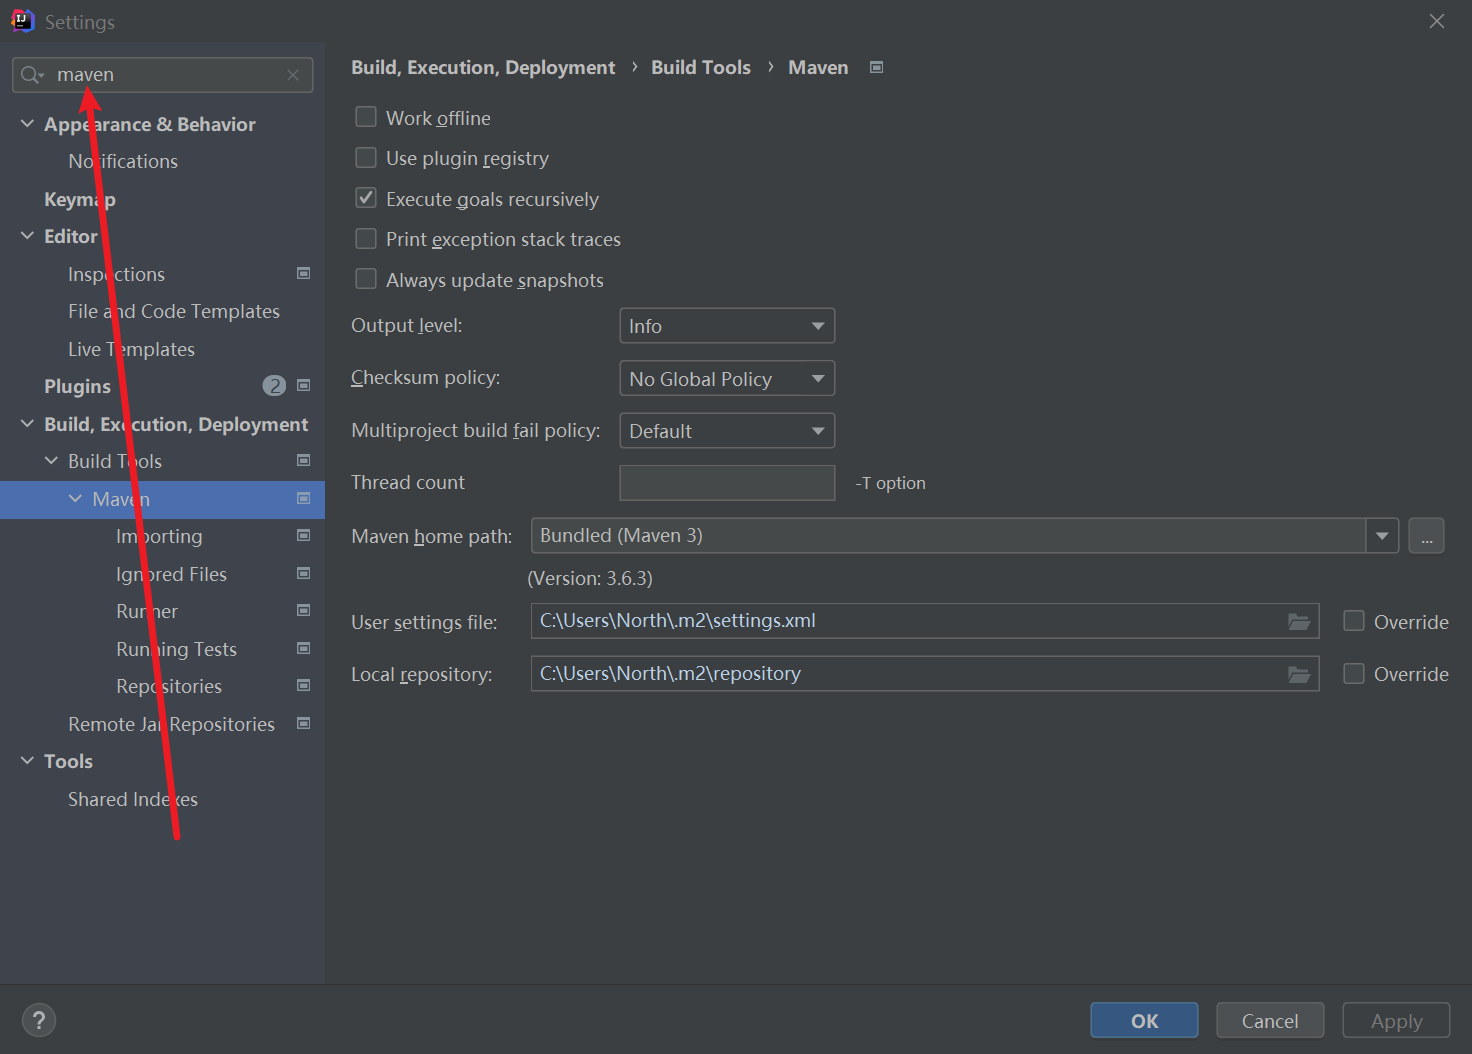Image resolution: width=1472 pixels, height=1054 pixels.
Task: Click the project-level icon next to Build Tools
Action: (304, 460)
